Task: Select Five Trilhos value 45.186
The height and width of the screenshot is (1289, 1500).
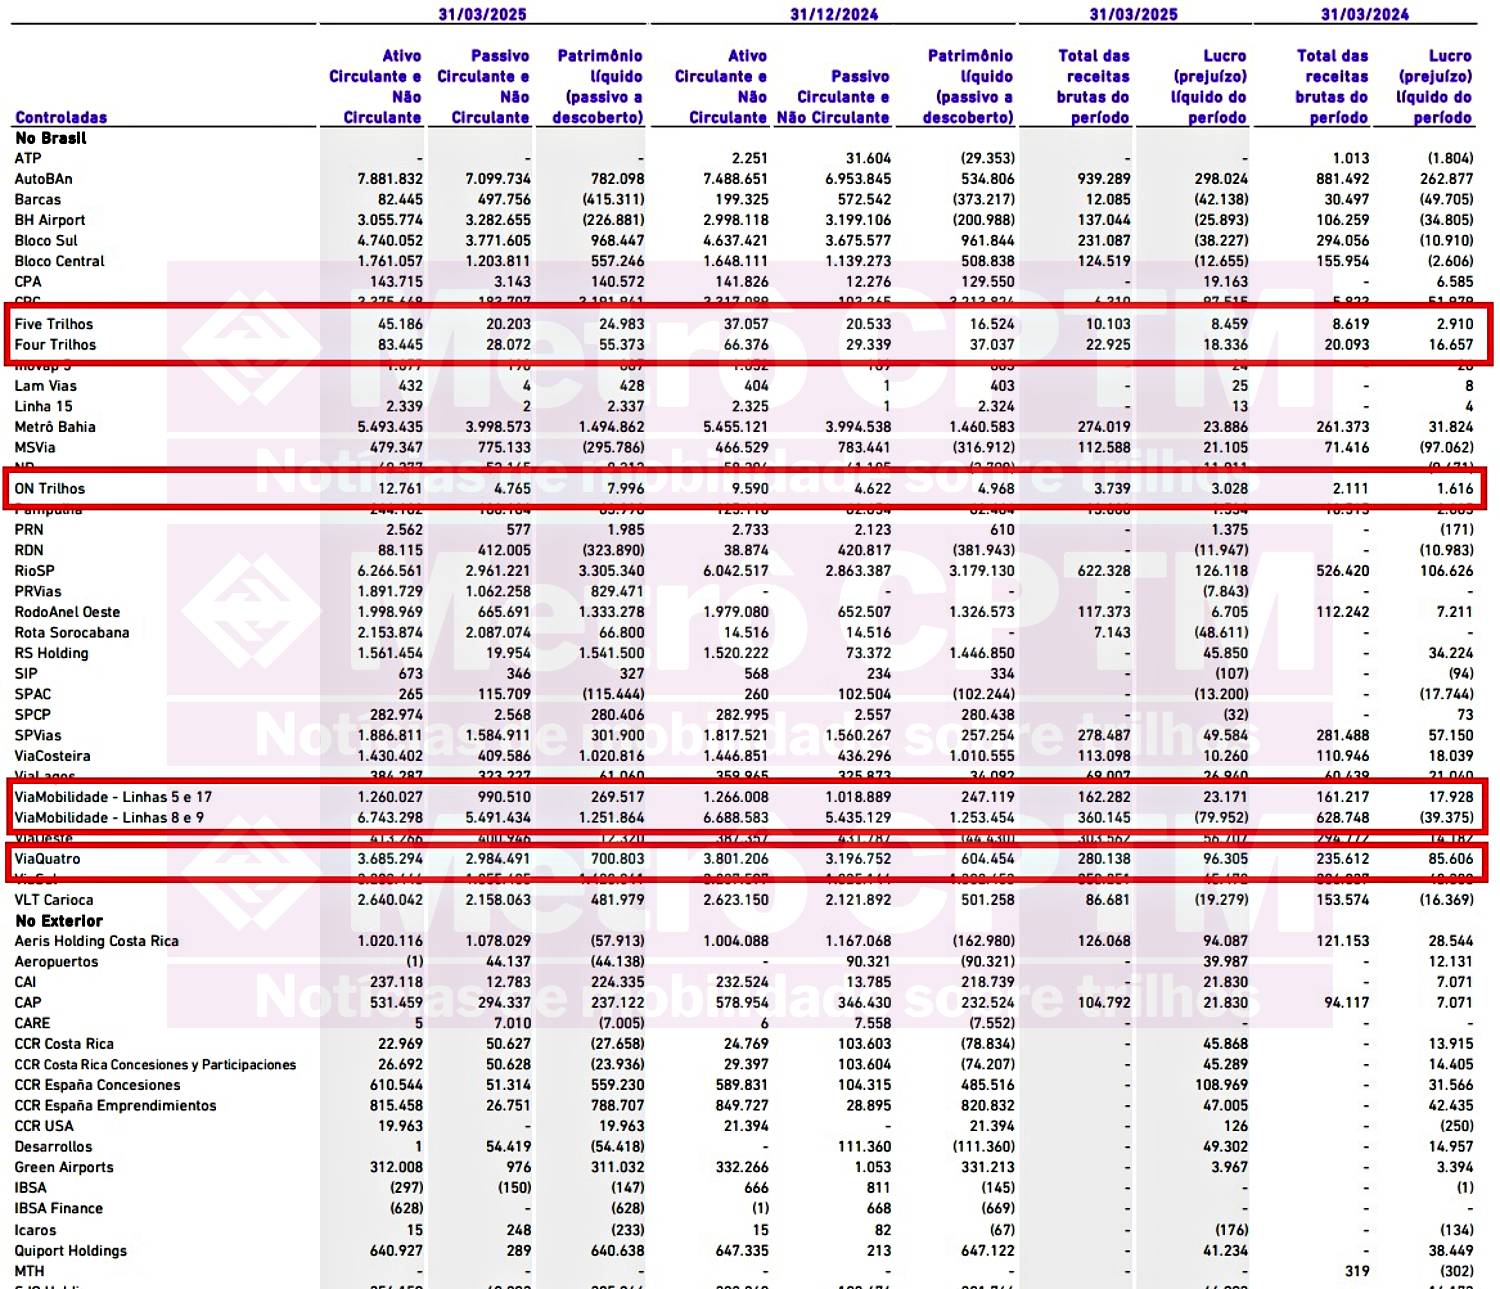Action: [x=400, y=324]
